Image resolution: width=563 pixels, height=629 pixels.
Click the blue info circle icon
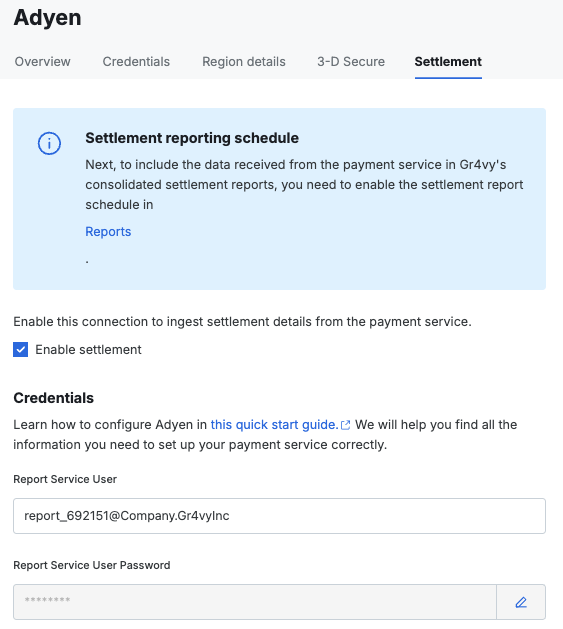49,143
